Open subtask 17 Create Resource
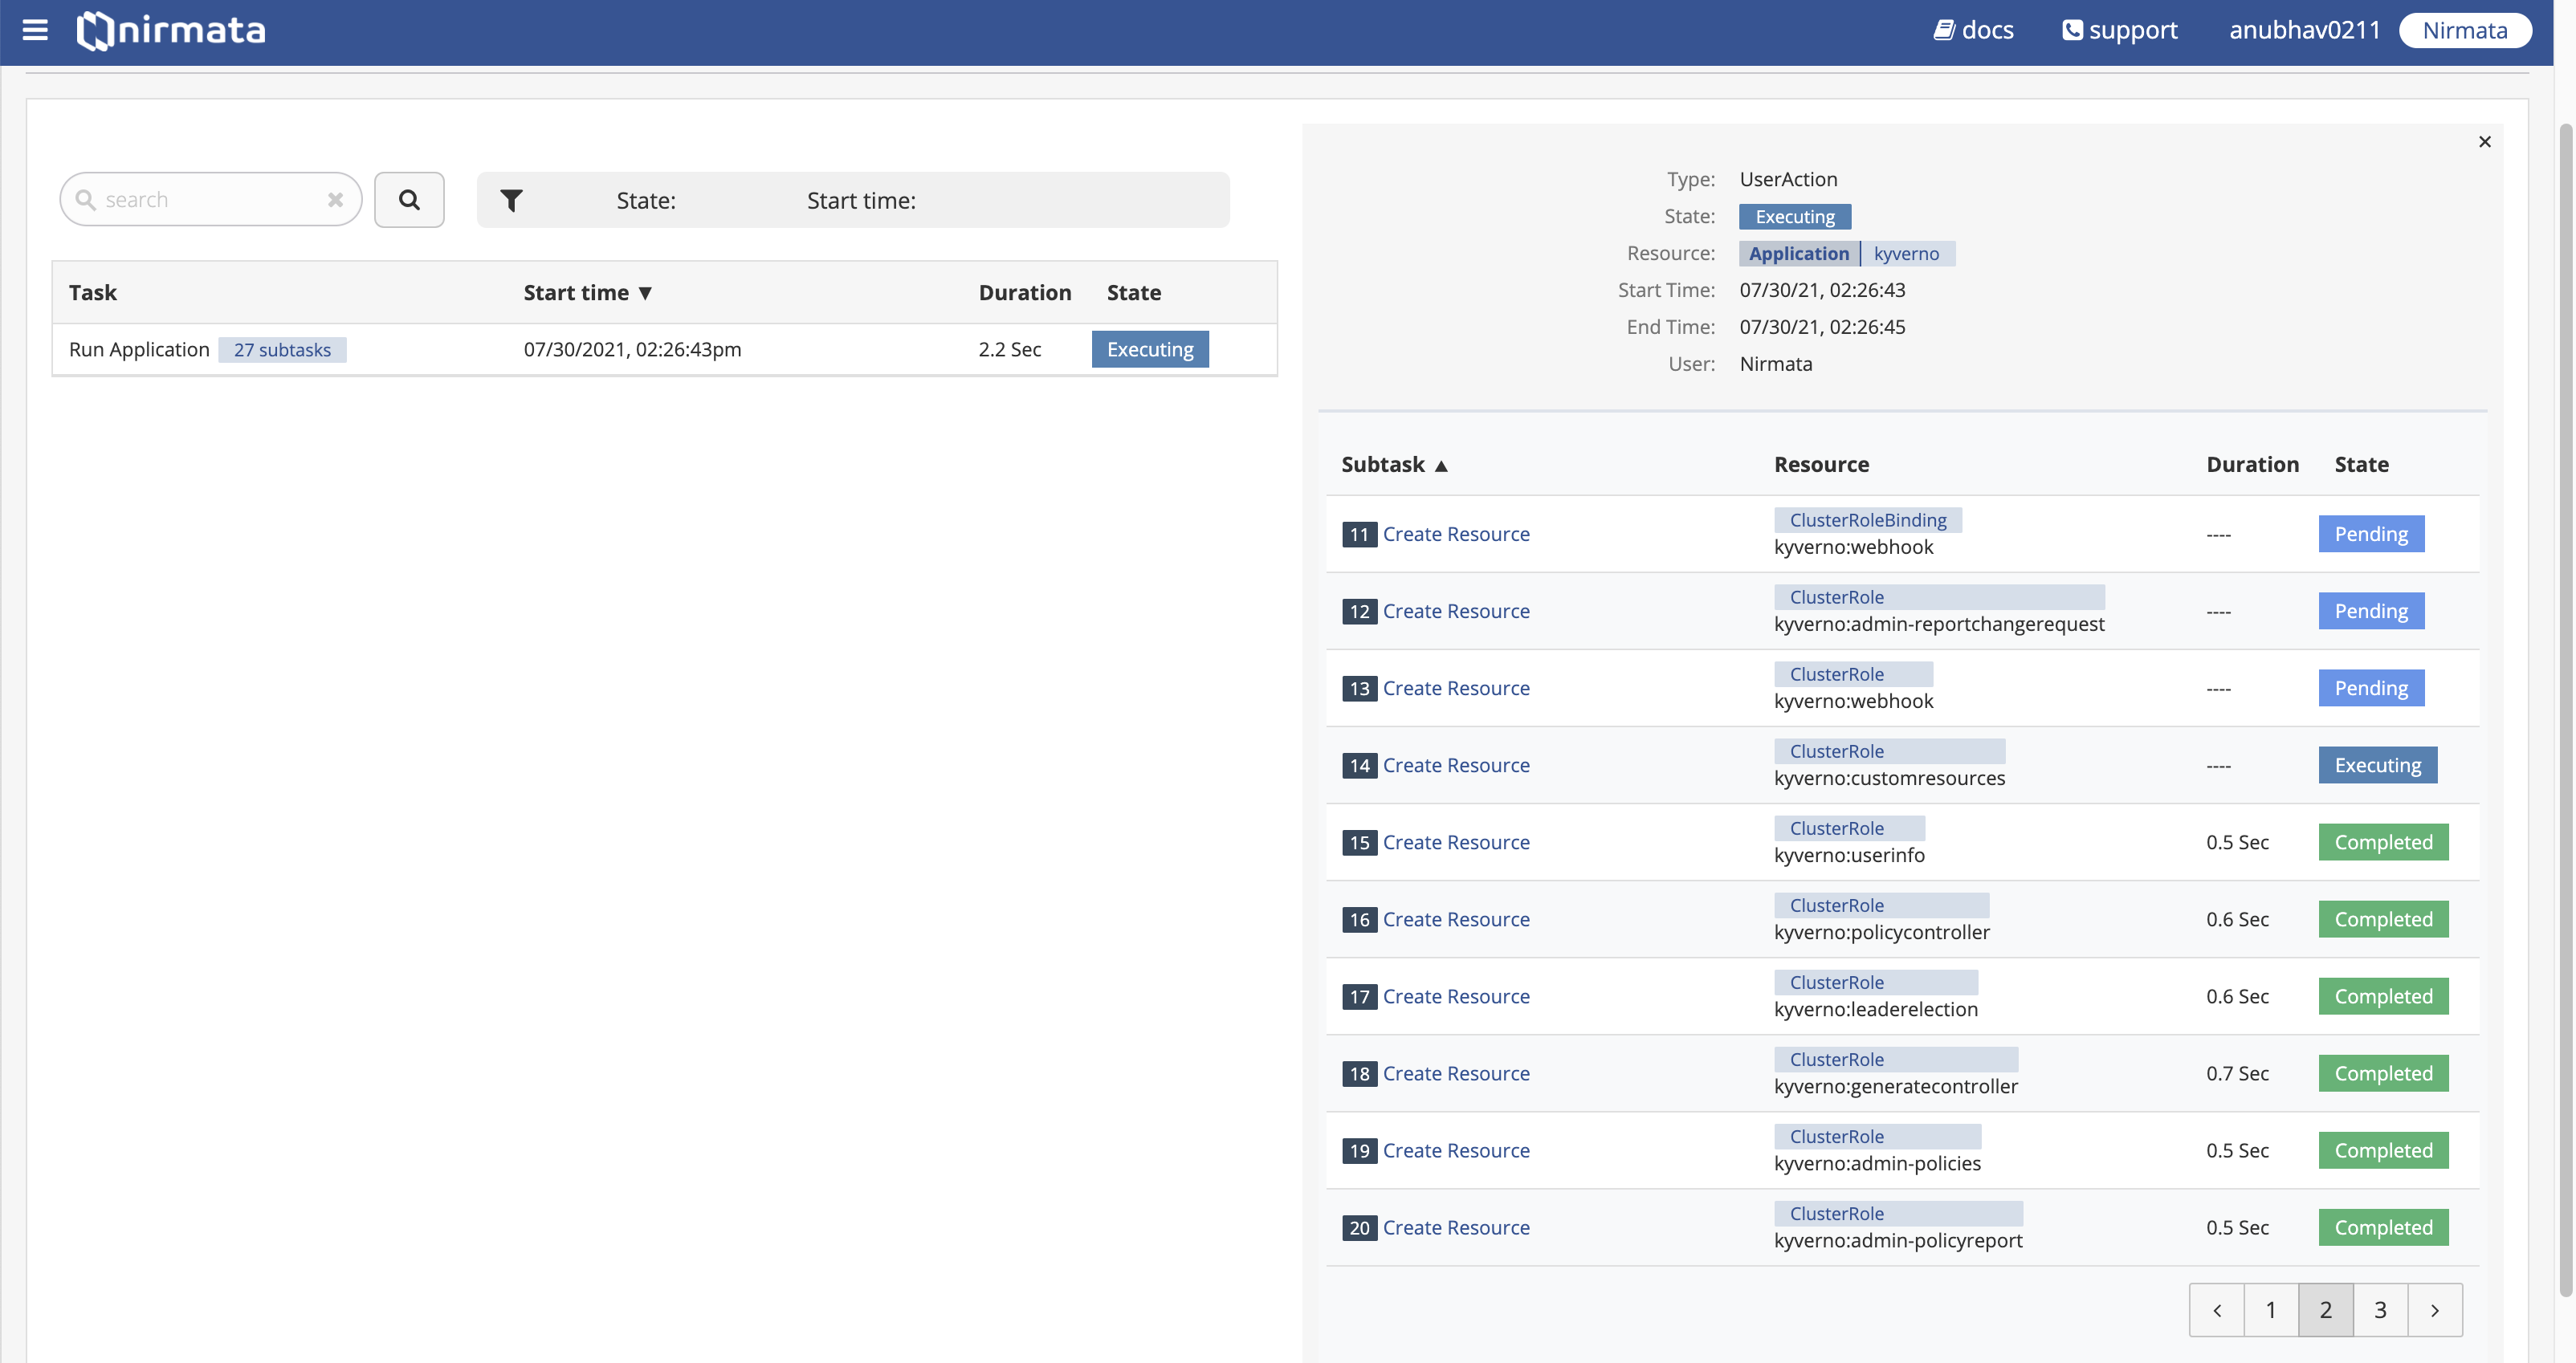The height and width of the screenshot is (1363, 2576). pyautogui.click(x=1455, y=997)
